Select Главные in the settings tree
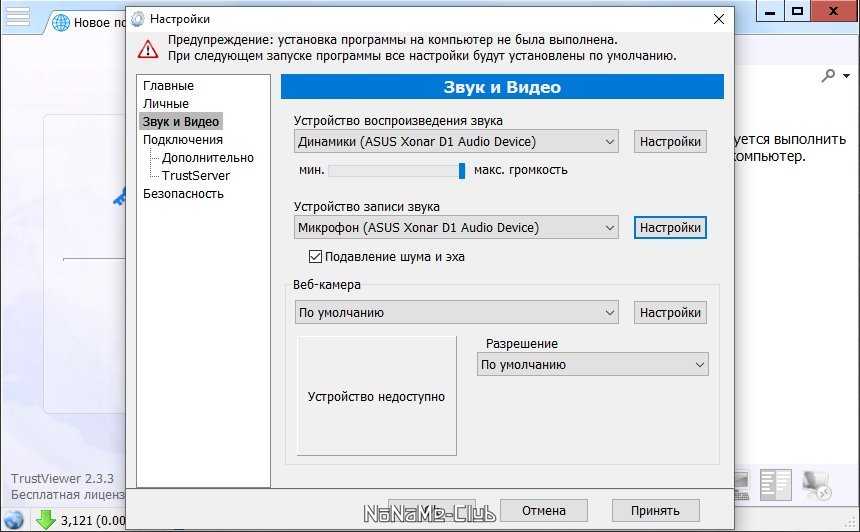 [x=168, y=86]
